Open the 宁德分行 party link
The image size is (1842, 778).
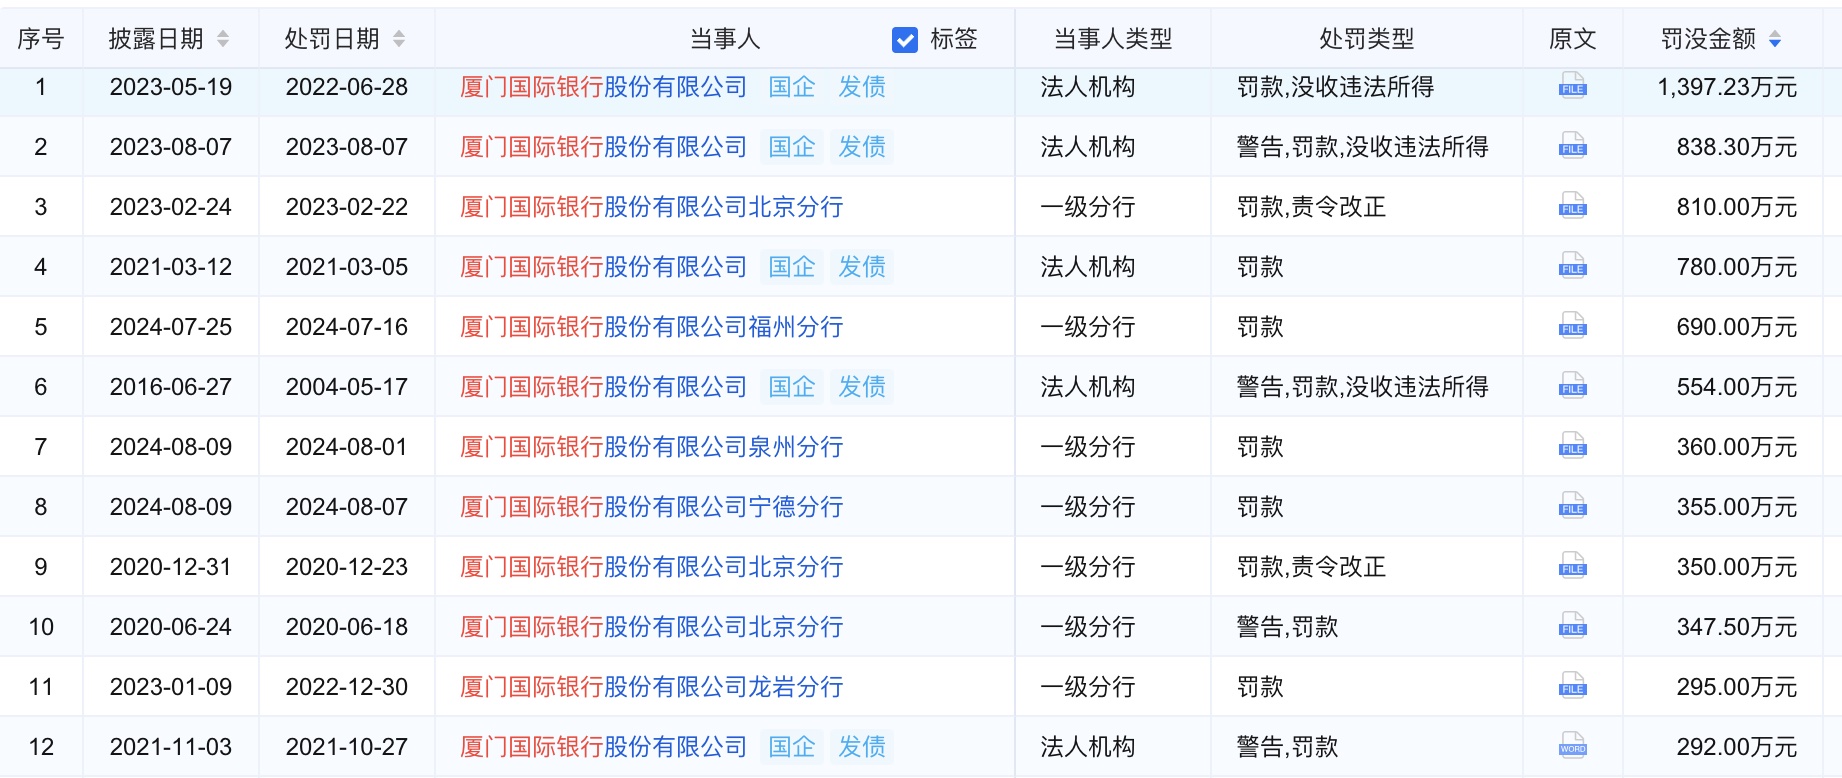[x=651, y=507]
